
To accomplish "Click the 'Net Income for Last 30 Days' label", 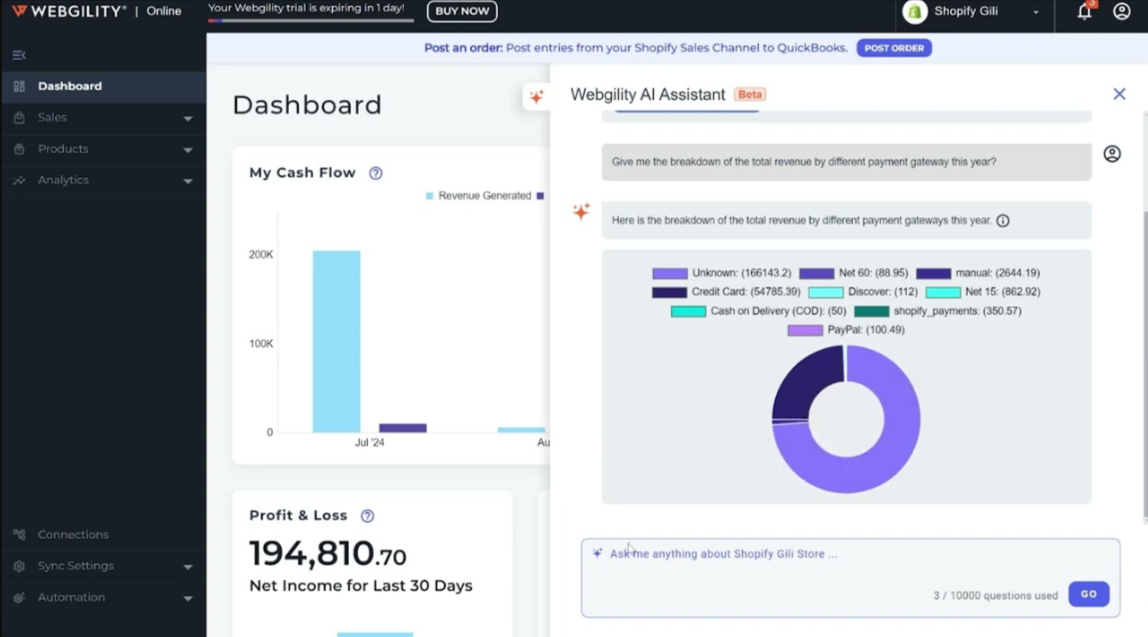I will point(361,586).
